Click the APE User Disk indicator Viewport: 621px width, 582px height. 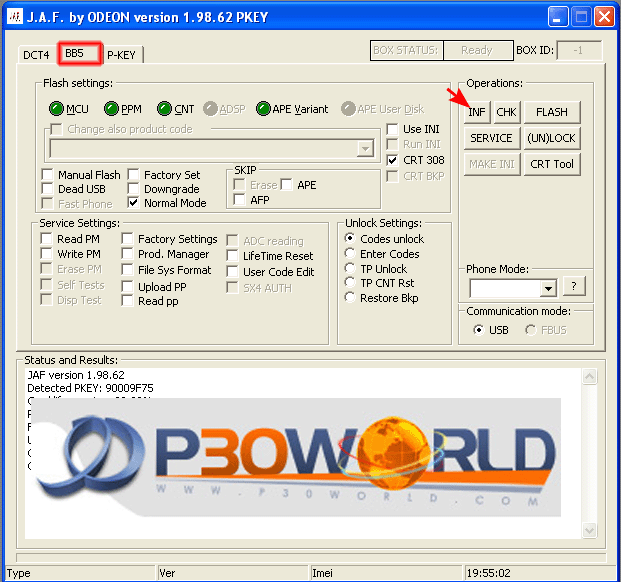click(x=348, y=109)
